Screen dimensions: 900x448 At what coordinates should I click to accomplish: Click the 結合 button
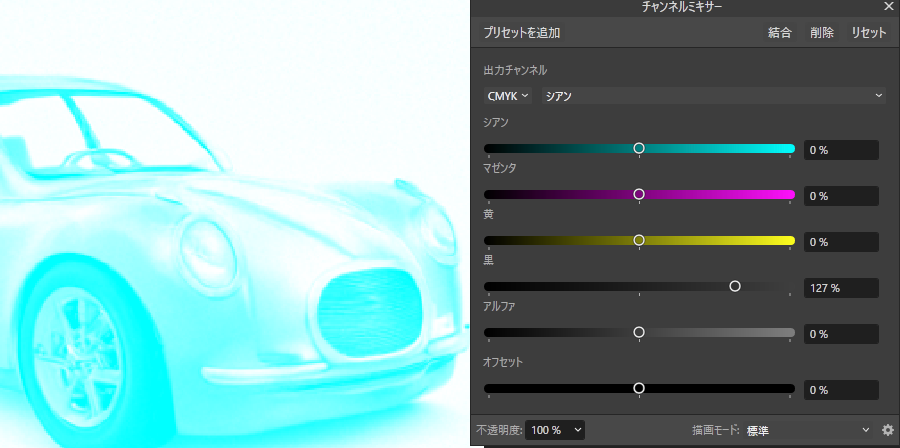tap(779, 33)
